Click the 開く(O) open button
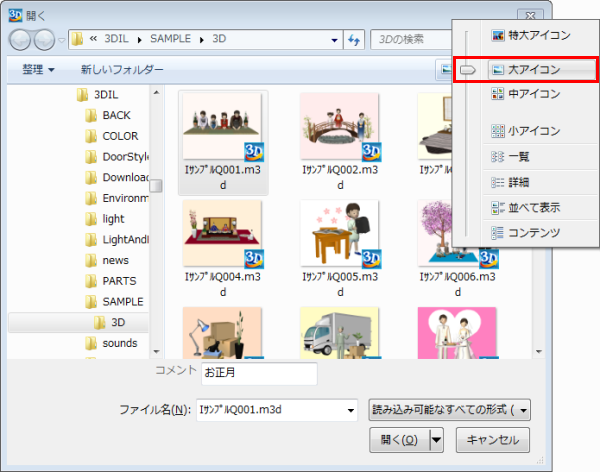The height and width of the screenshot is (472, 600). (399, 440)
